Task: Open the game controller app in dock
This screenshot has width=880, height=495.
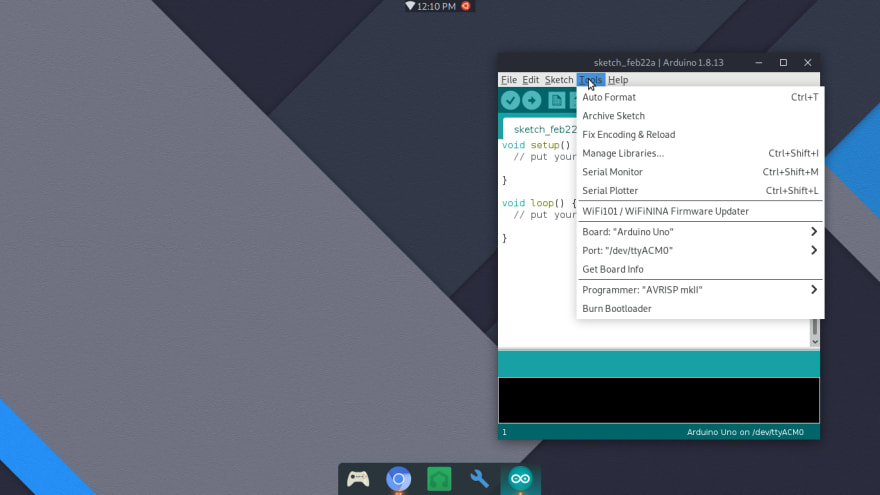Action: (x=358, y=479)
